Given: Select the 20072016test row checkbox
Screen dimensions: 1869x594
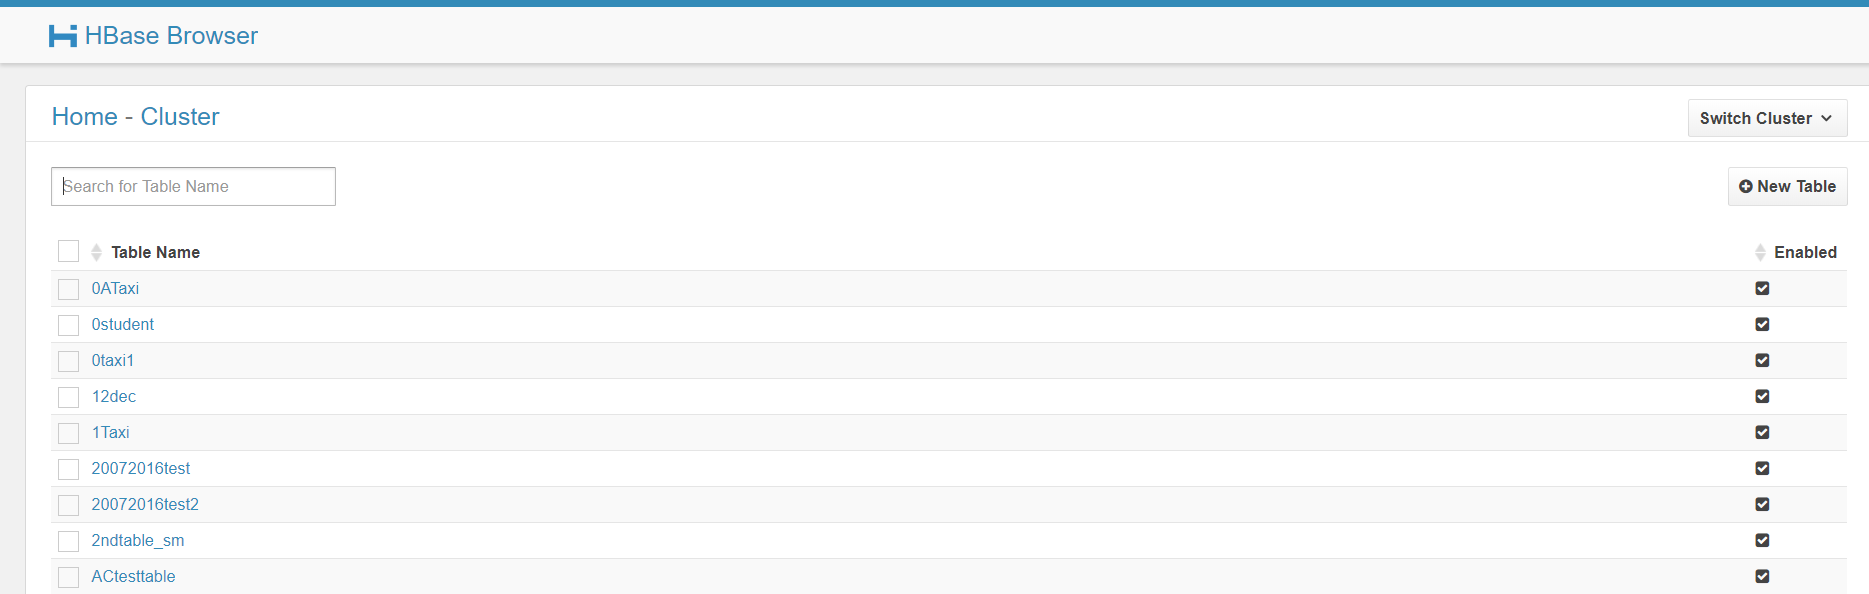Looking at the screenshot, I should 68,469.
